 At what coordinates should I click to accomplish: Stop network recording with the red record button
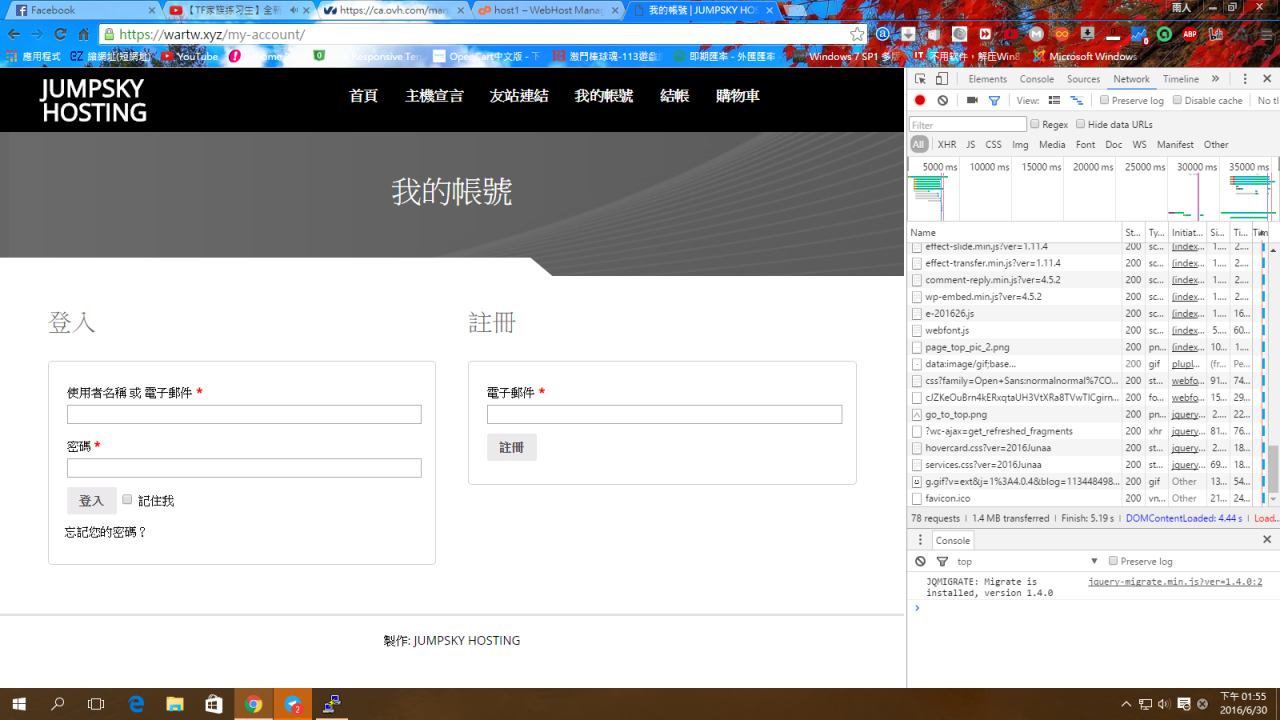920,100
